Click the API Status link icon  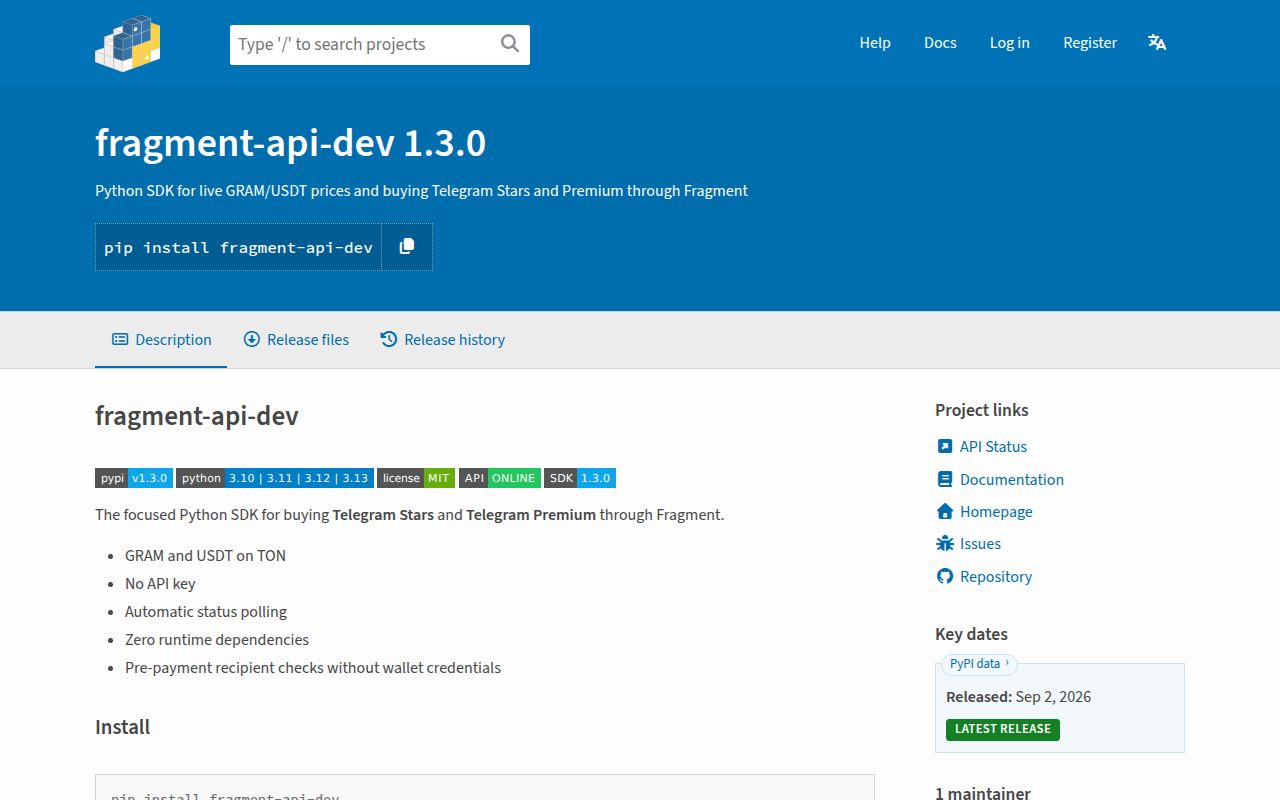(x=945, y=446)
